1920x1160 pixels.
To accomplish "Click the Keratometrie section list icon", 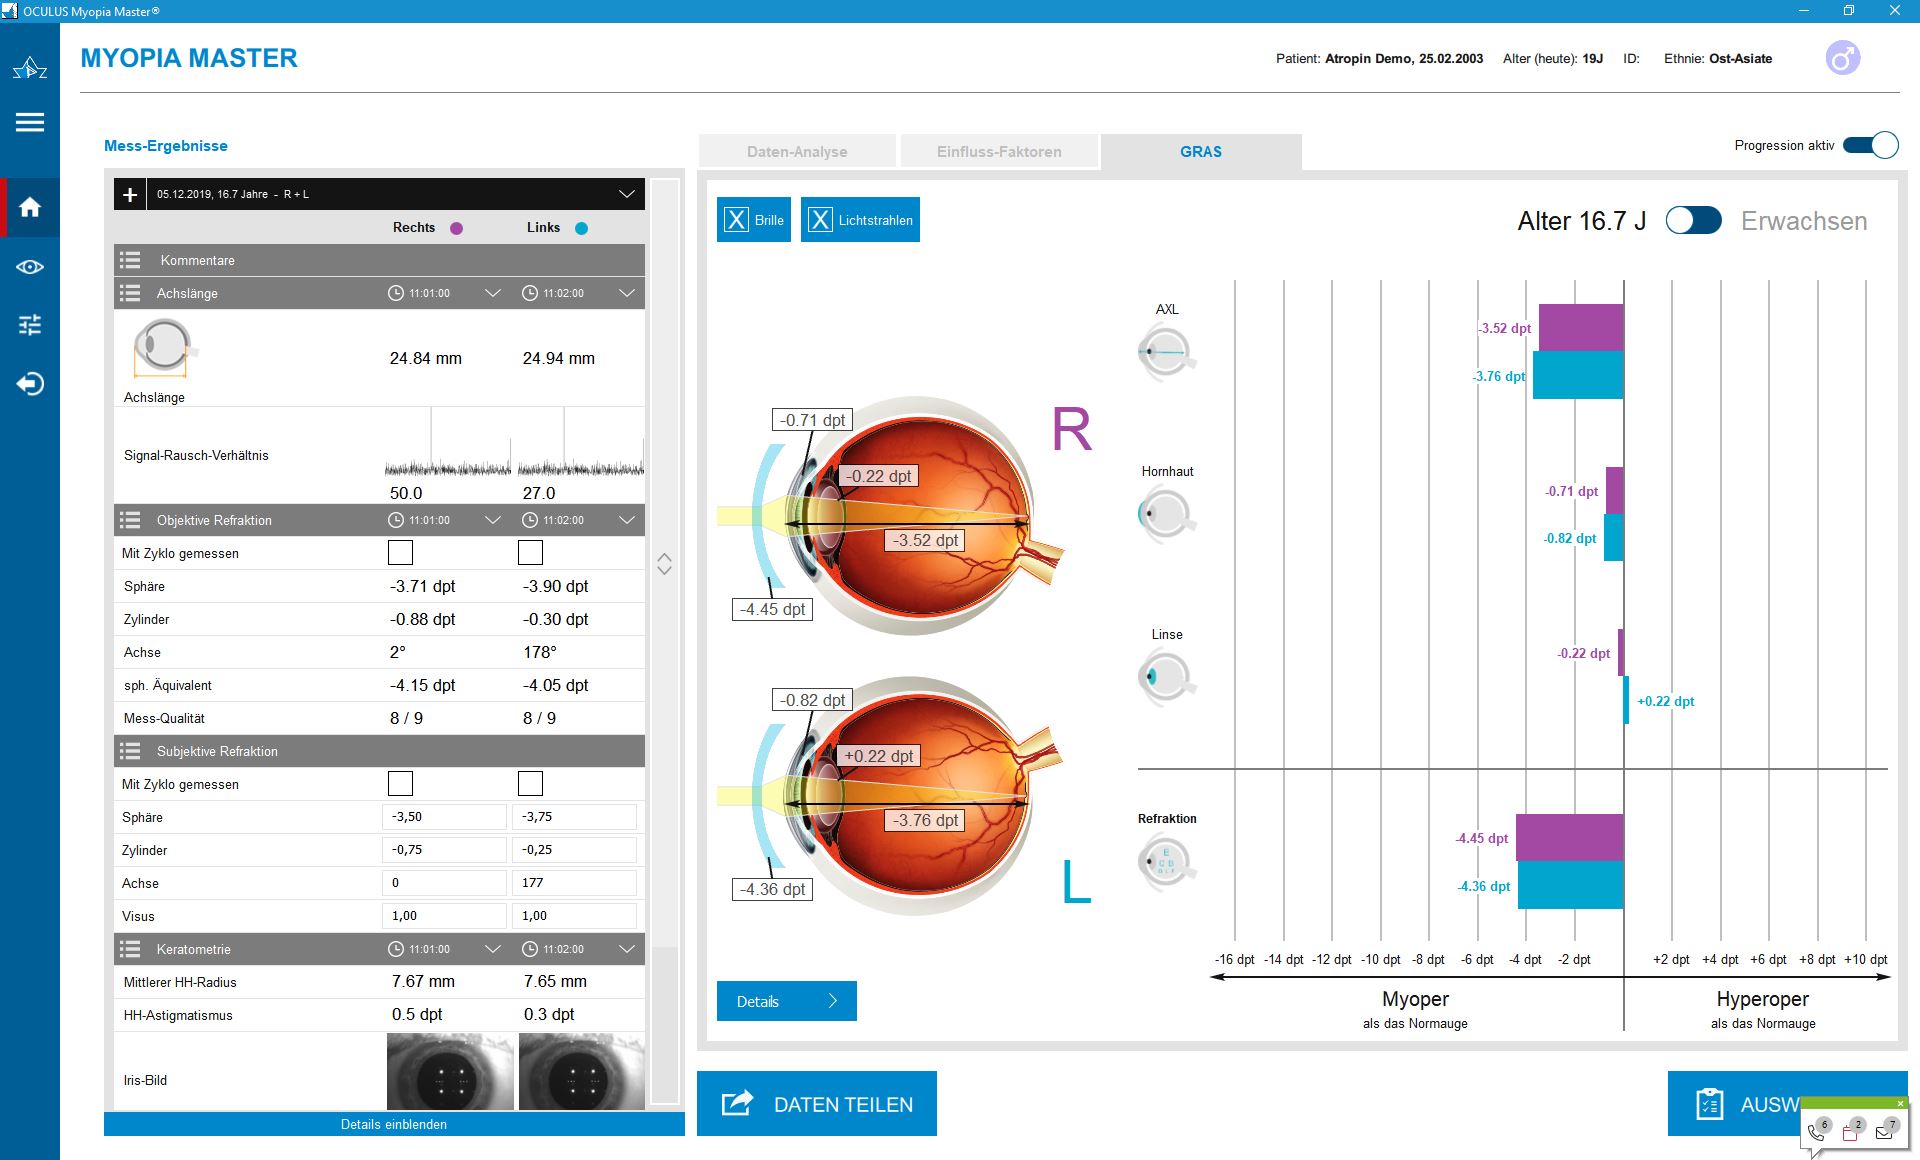I will [x=130, y=949].
